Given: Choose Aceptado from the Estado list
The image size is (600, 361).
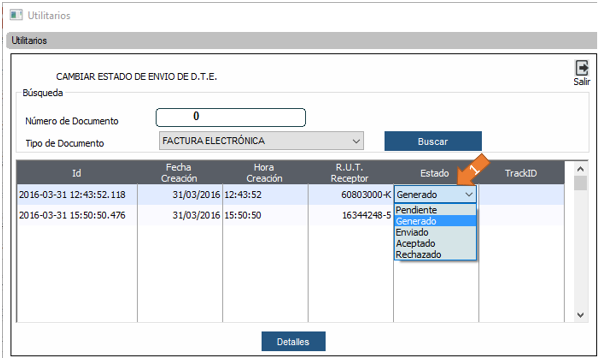Looking at the screenshot, I should pos(435,243).
